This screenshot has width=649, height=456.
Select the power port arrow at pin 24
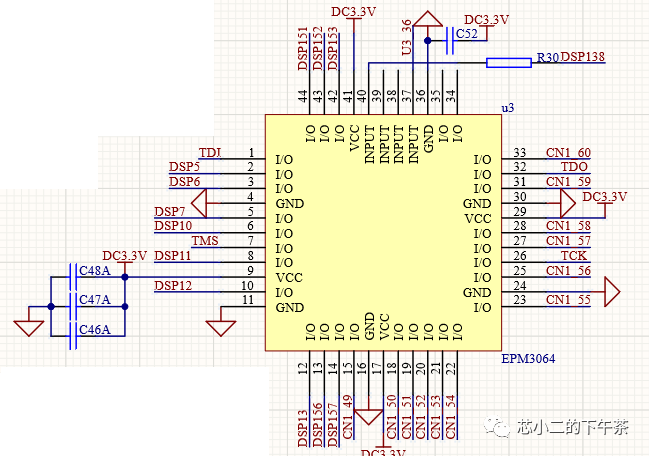[x=611, y=292]
